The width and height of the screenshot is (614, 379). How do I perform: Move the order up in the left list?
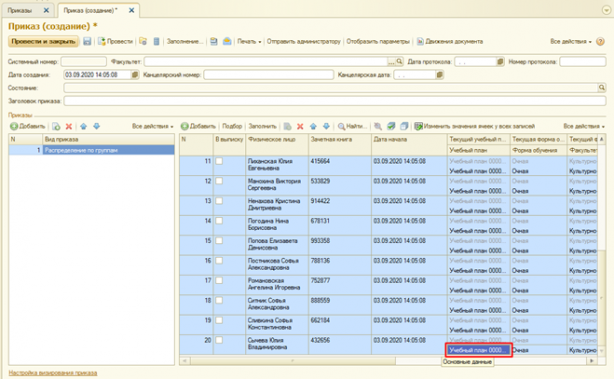pos(83,126)
